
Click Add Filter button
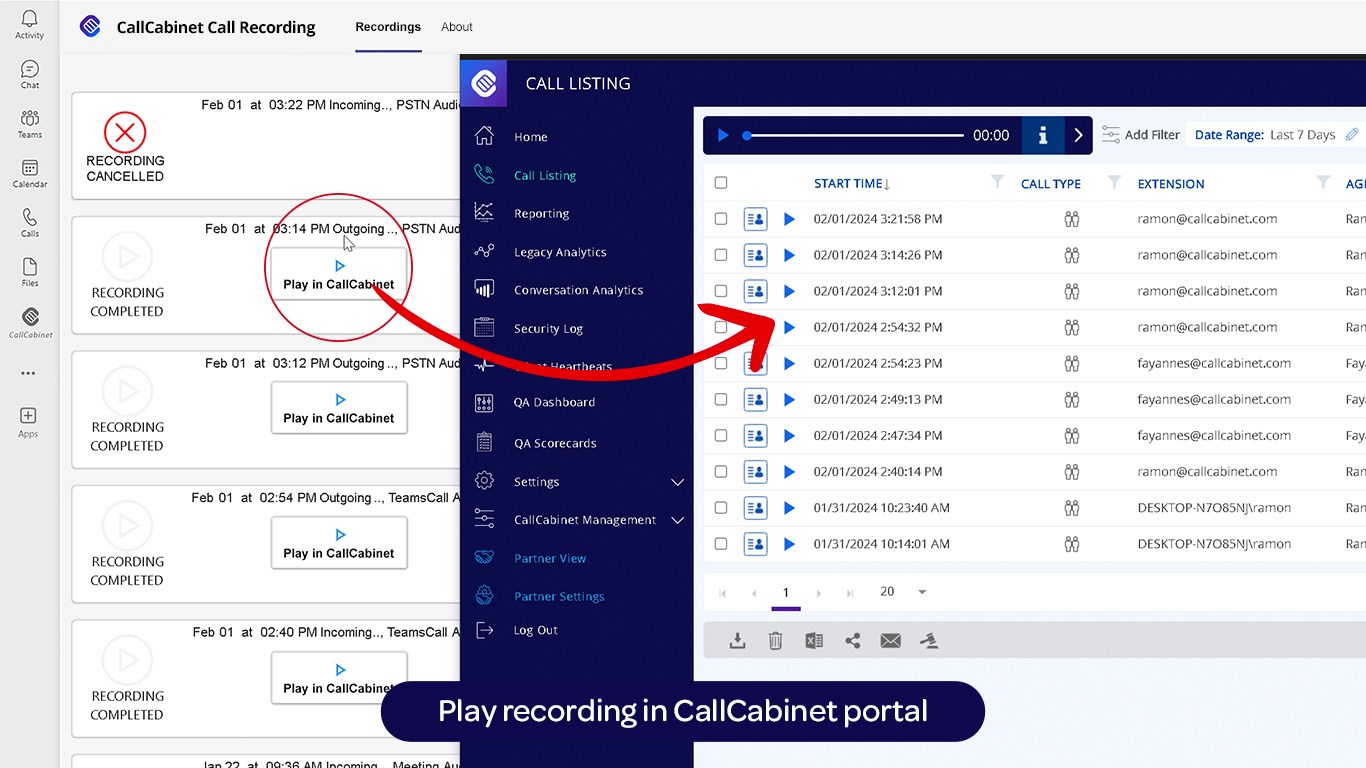(x=1140, y=134)
